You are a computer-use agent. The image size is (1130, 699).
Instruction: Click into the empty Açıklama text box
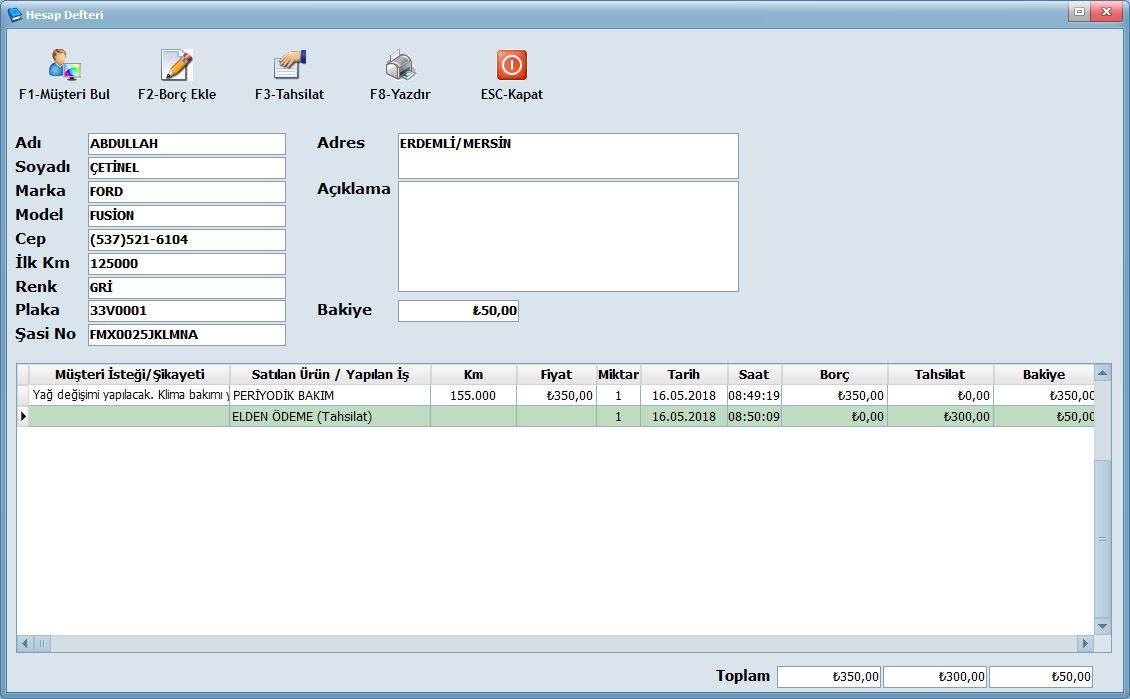pos(567,236)
